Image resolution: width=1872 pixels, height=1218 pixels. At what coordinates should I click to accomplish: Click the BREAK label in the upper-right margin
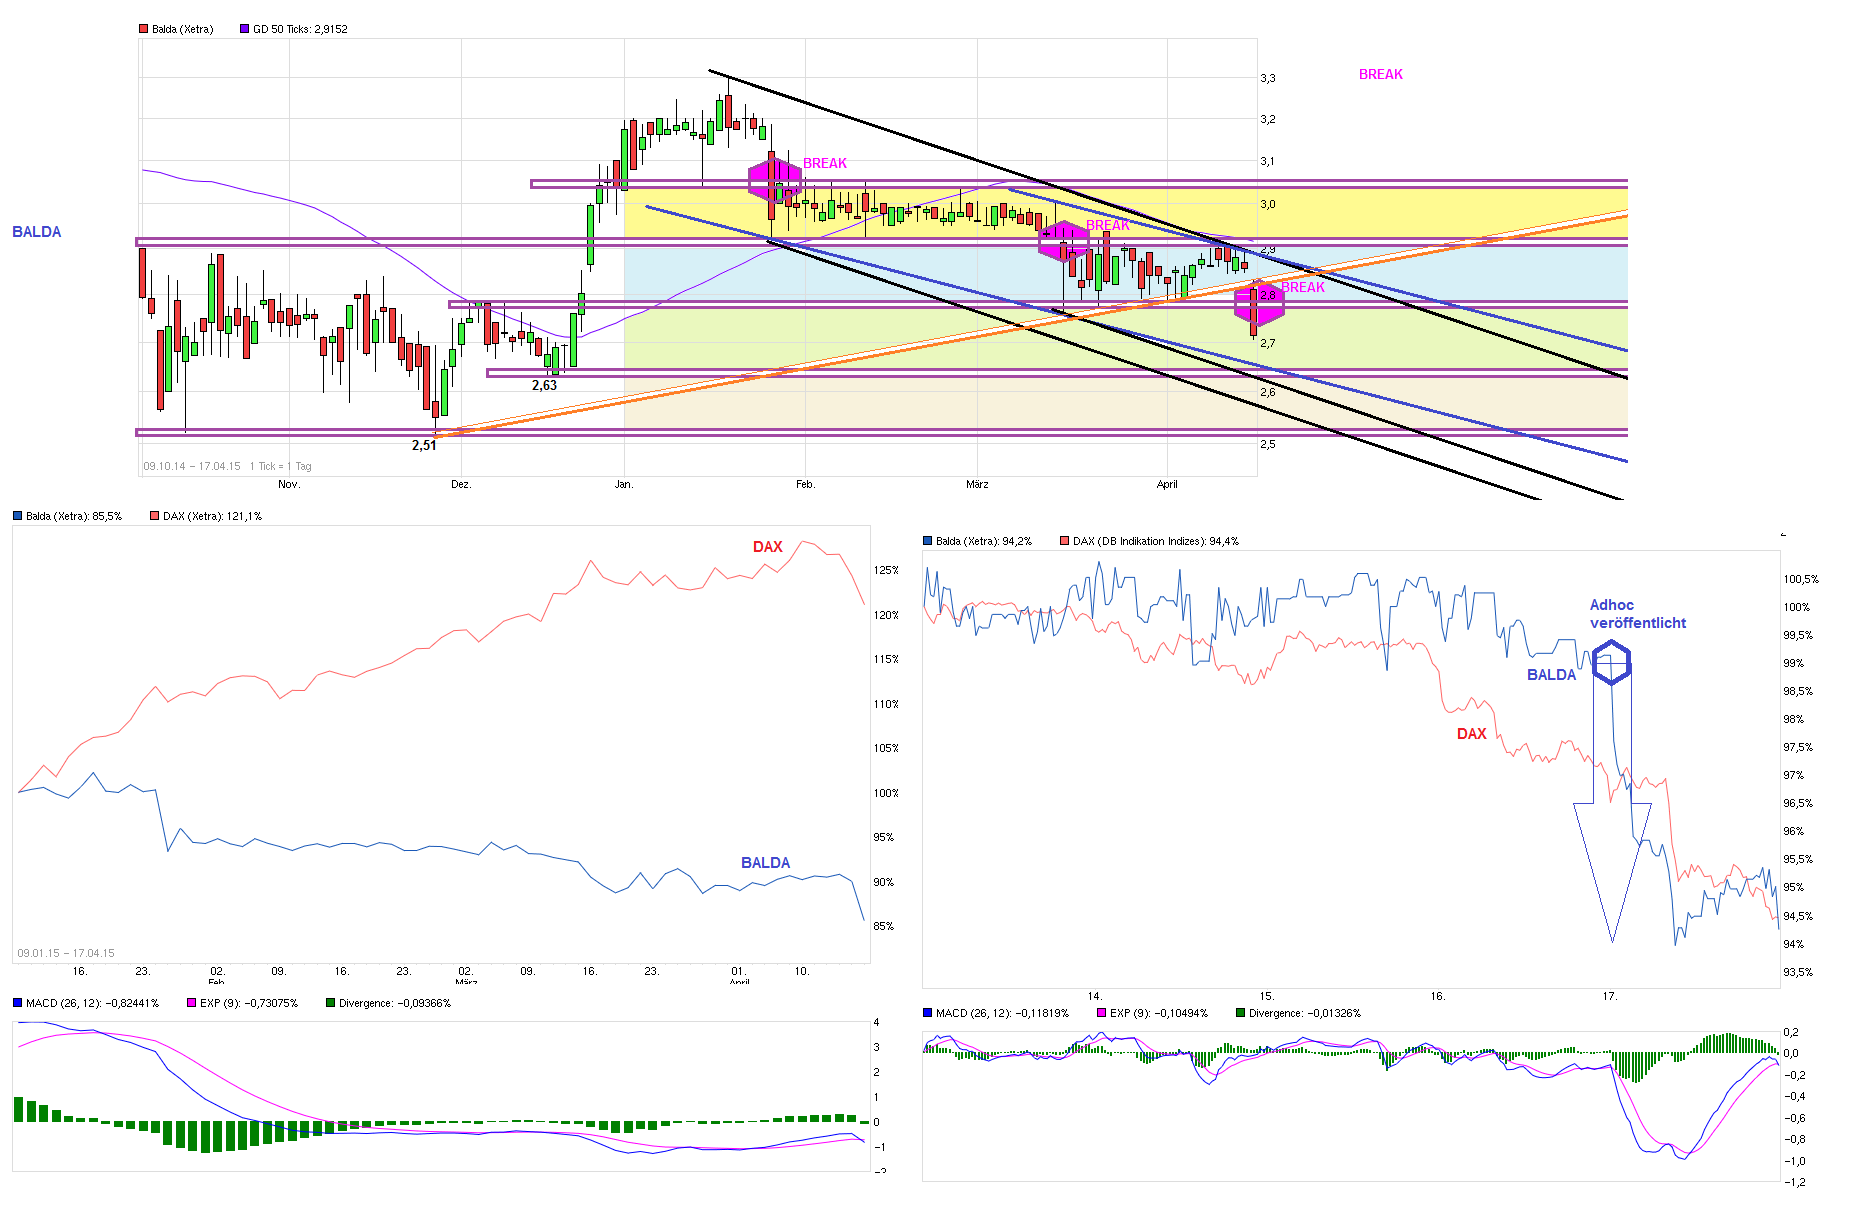[1381, 75]
